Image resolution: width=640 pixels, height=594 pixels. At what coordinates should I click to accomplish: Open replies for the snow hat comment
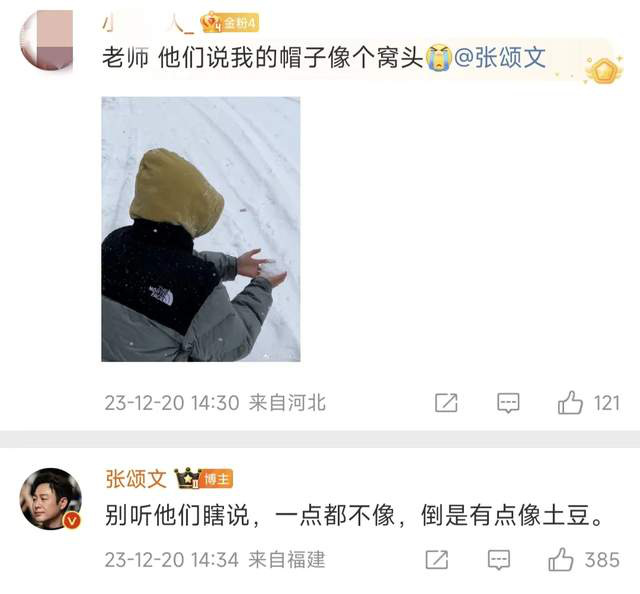click(x=508, y=403)
